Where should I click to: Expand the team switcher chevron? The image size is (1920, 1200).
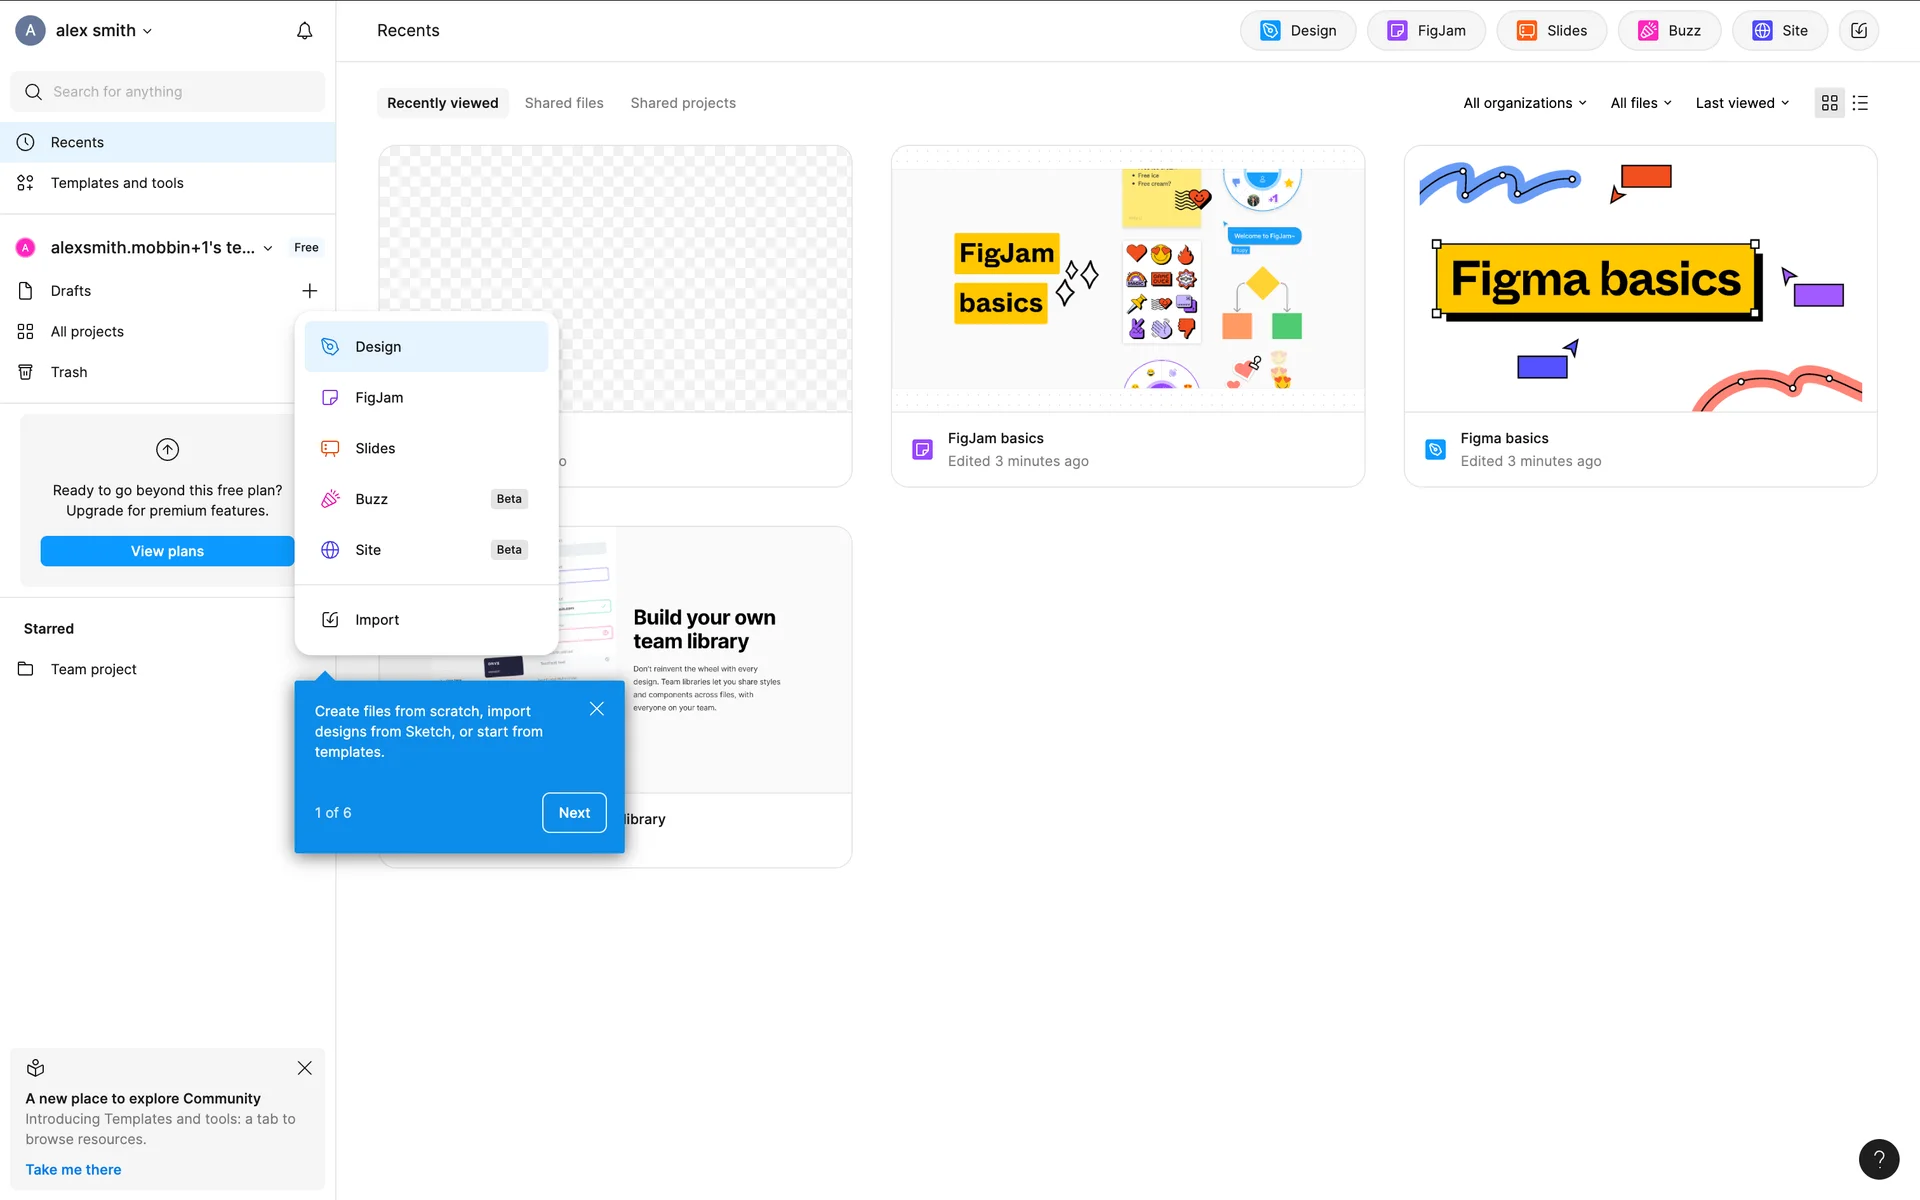(268, 248)
